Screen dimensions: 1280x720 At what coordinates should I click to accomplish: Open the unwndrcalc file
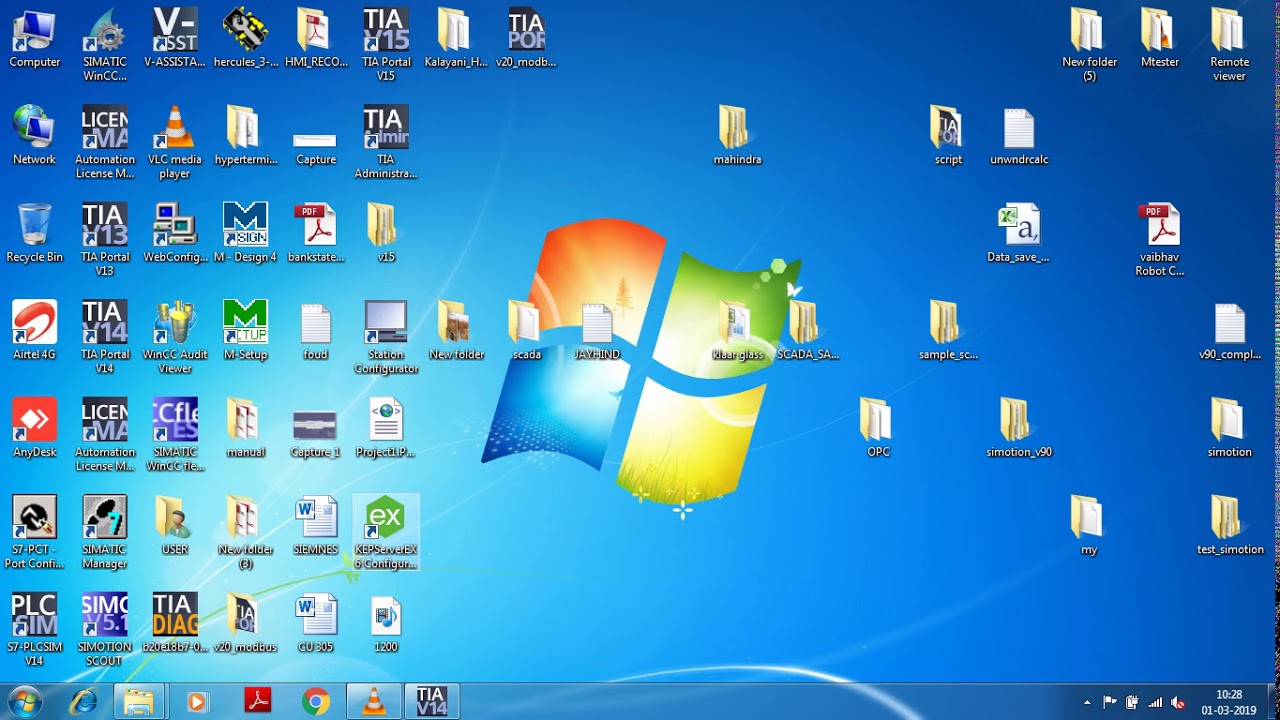pos(1018,136)
